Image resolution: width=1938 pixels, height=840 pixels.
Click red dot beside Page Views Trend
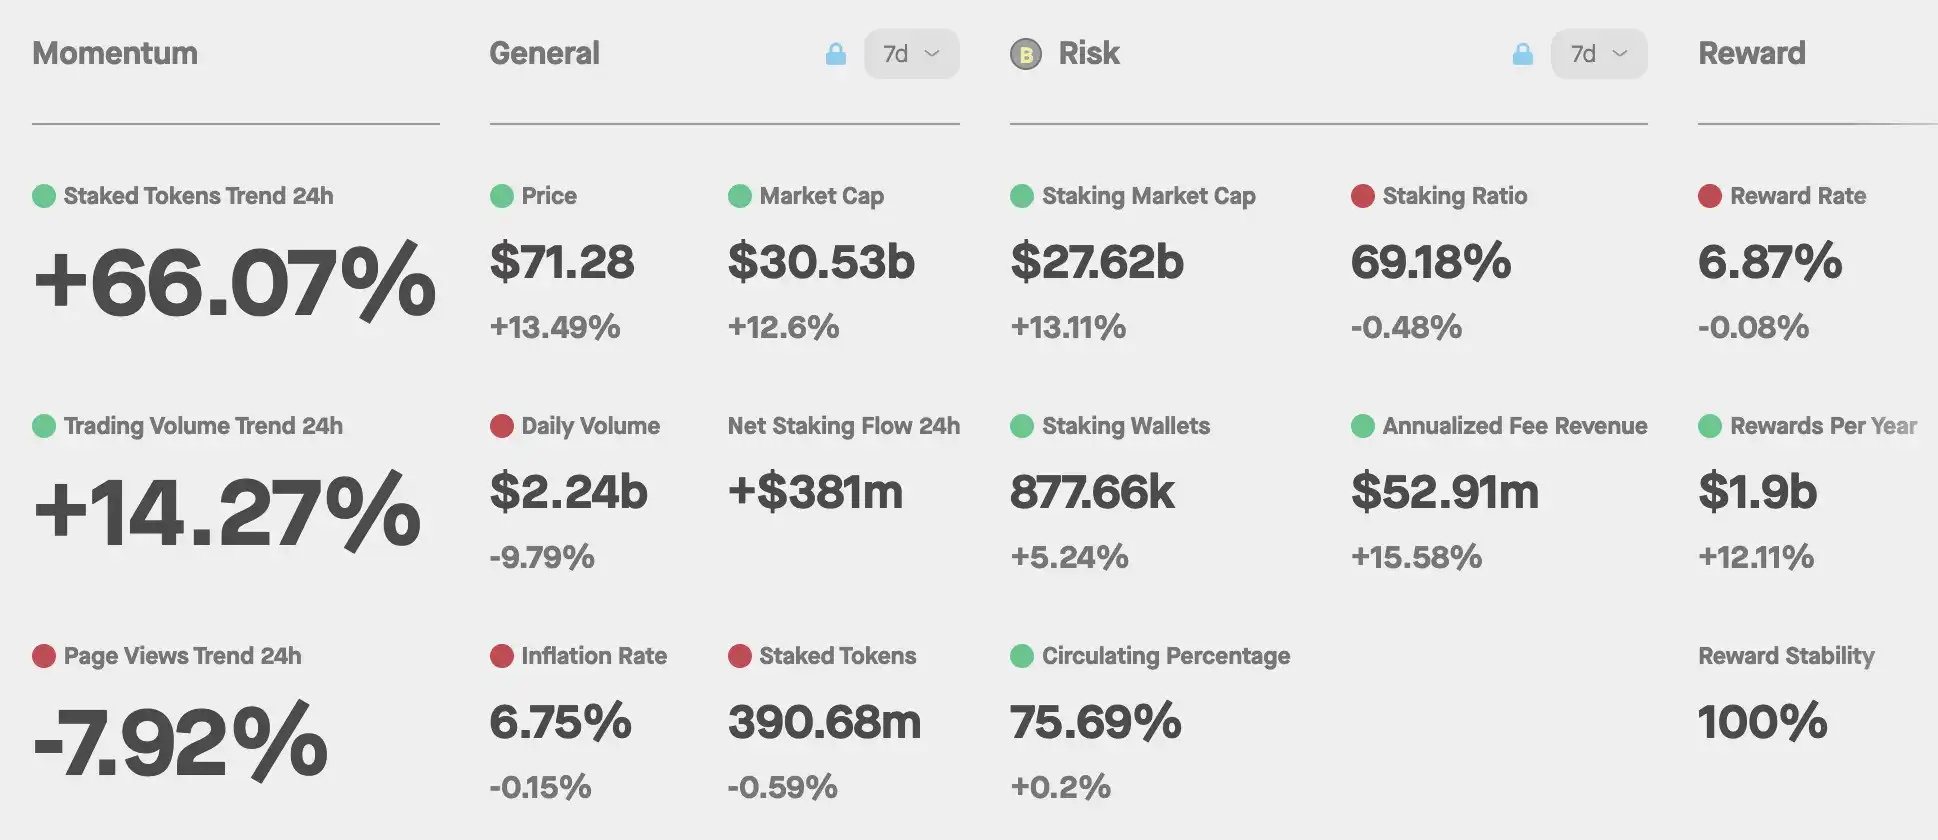click(44, 656)
